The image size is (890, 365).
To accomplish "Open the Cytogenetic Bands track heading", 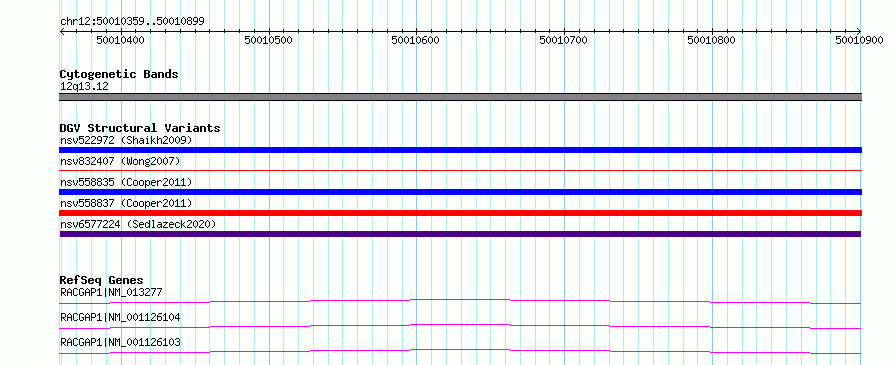I will 119,74.
